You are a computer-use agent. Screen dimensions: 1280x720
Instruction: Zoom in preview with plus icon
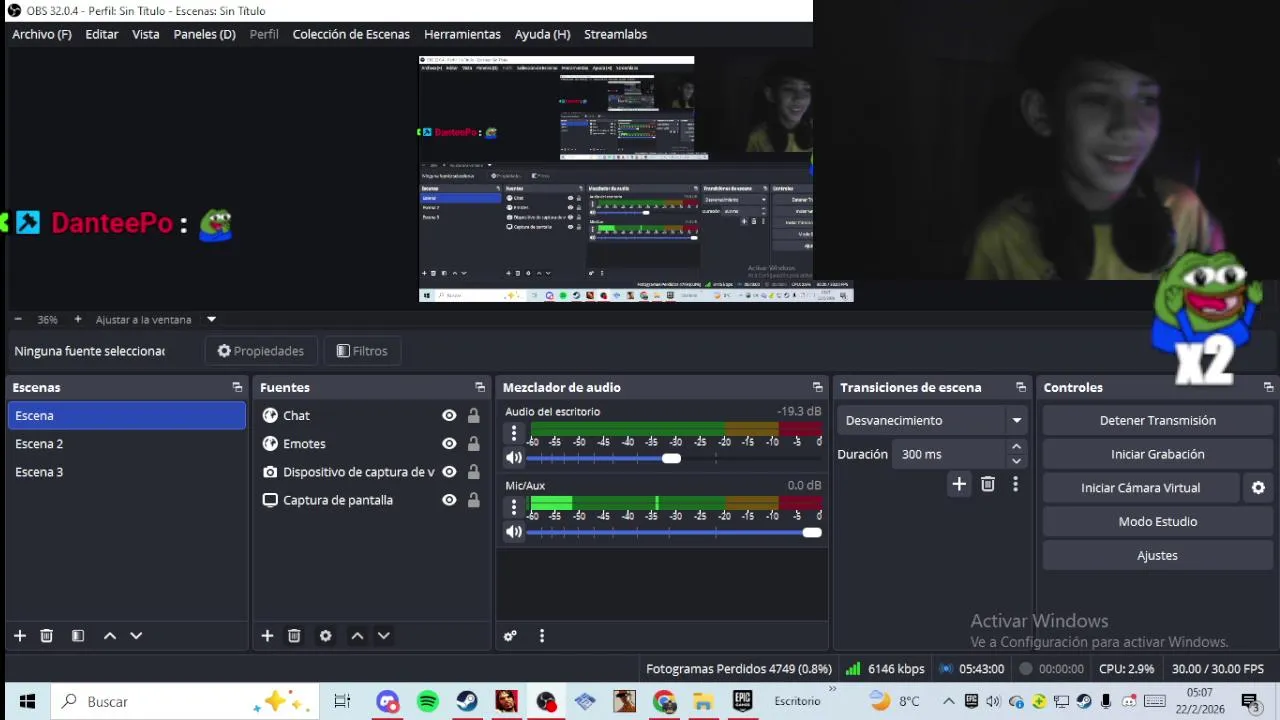pyautogui.click(x=78, y=320)
